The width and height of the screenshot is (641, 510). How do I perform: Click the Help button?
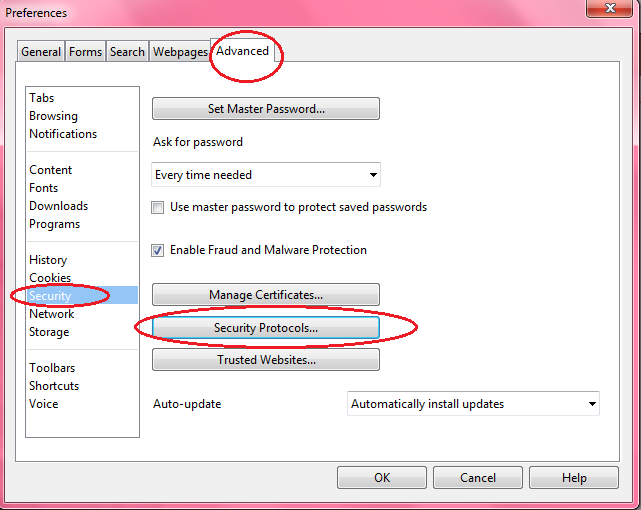coord(574,478)
